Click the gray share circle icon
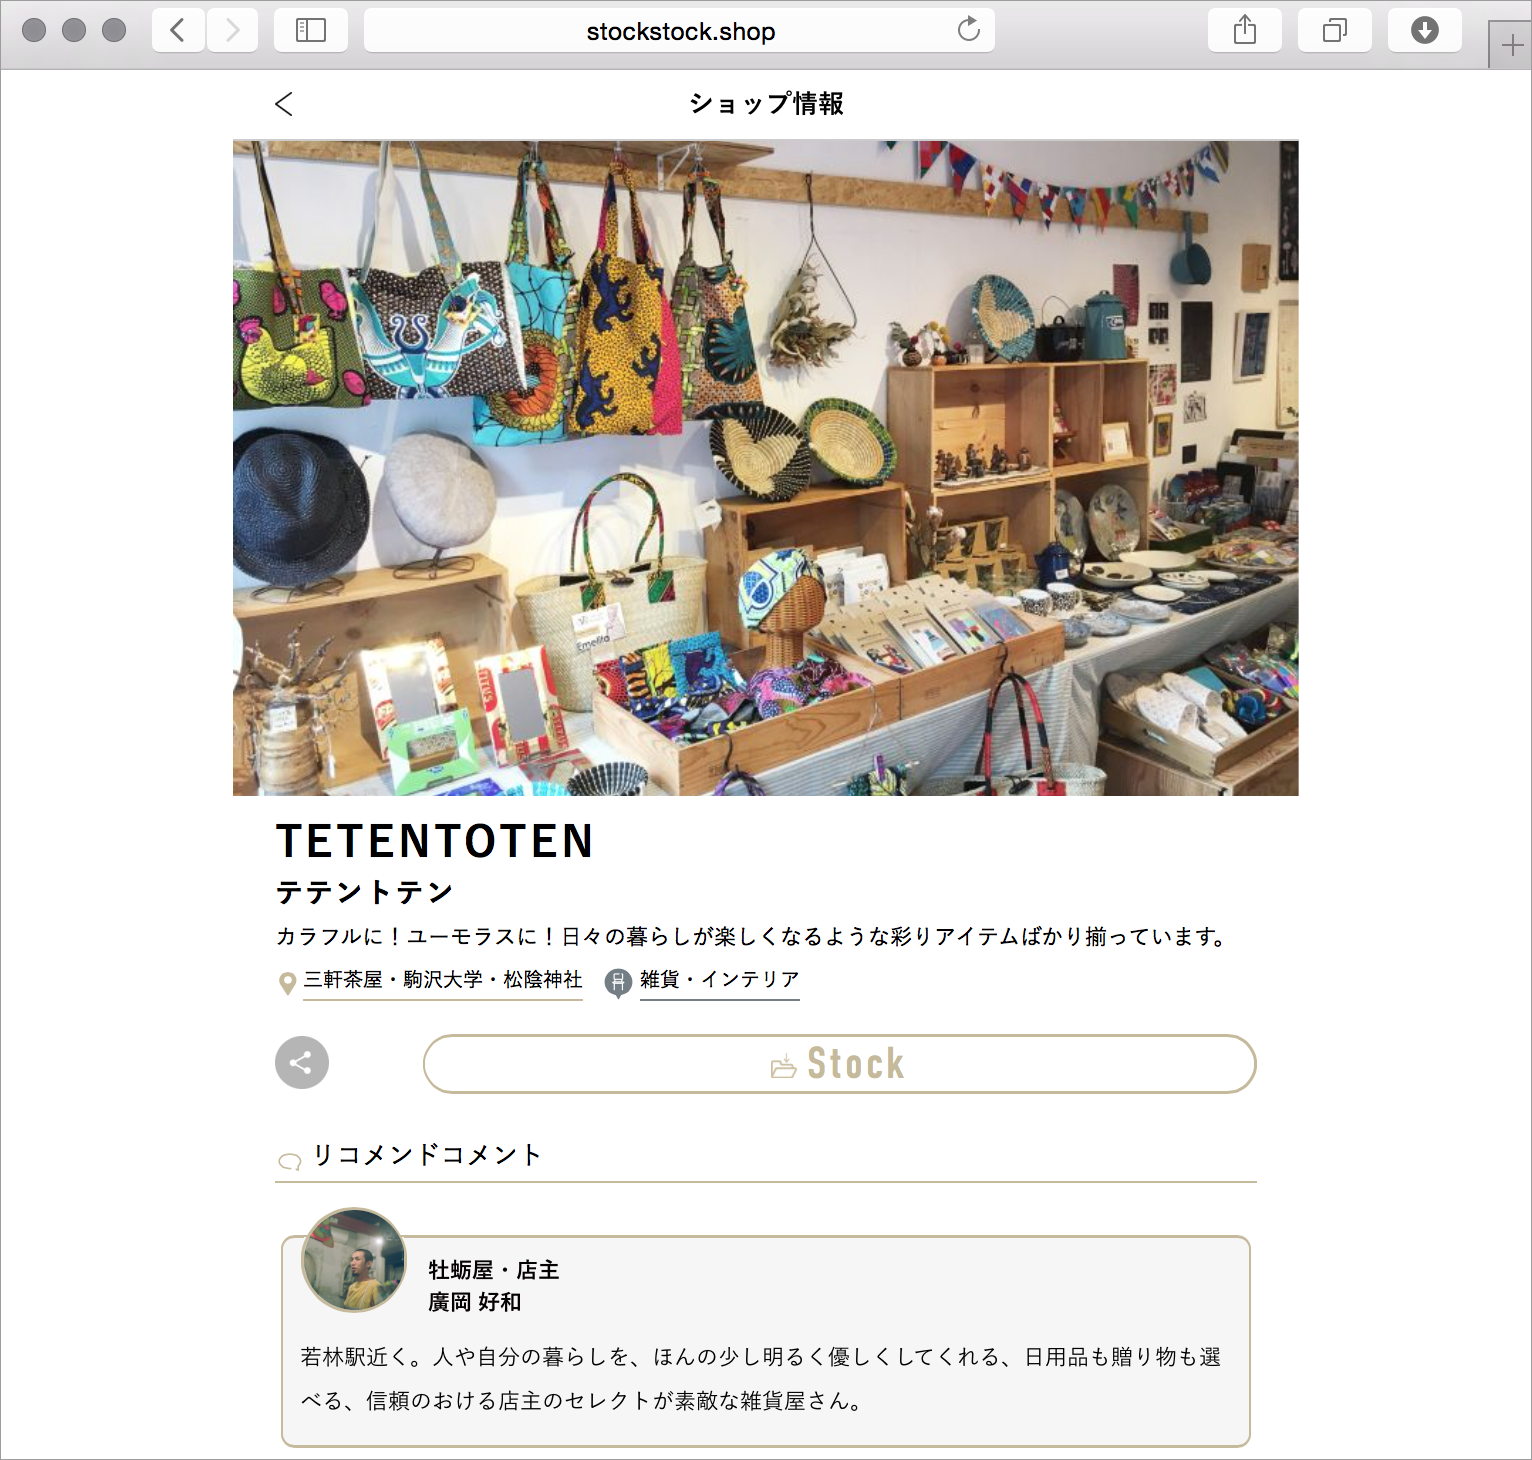 (302, 1062)
